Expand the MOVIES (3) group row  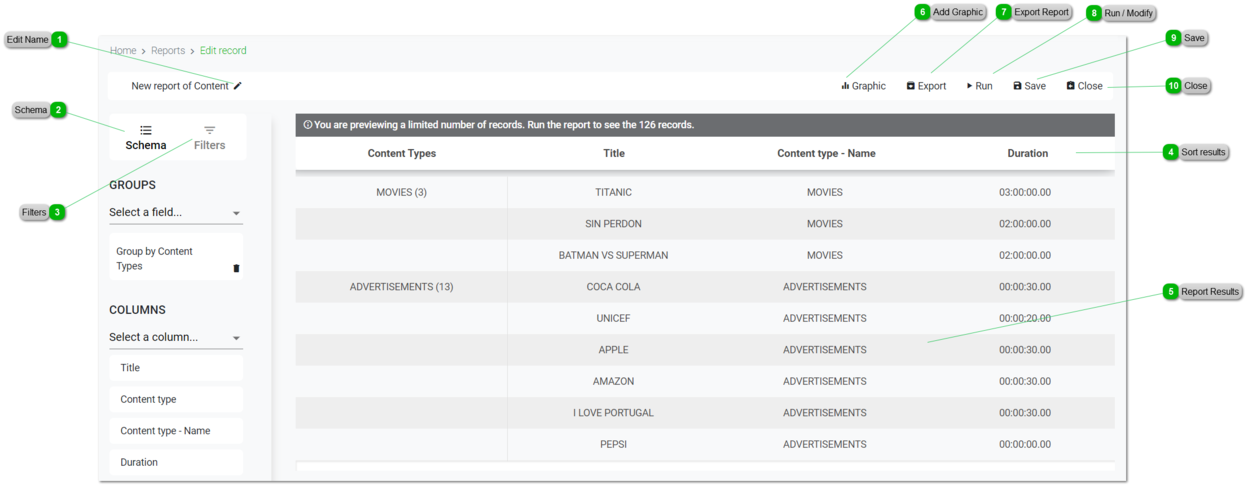pyautogui.click(x=401, y=192)
